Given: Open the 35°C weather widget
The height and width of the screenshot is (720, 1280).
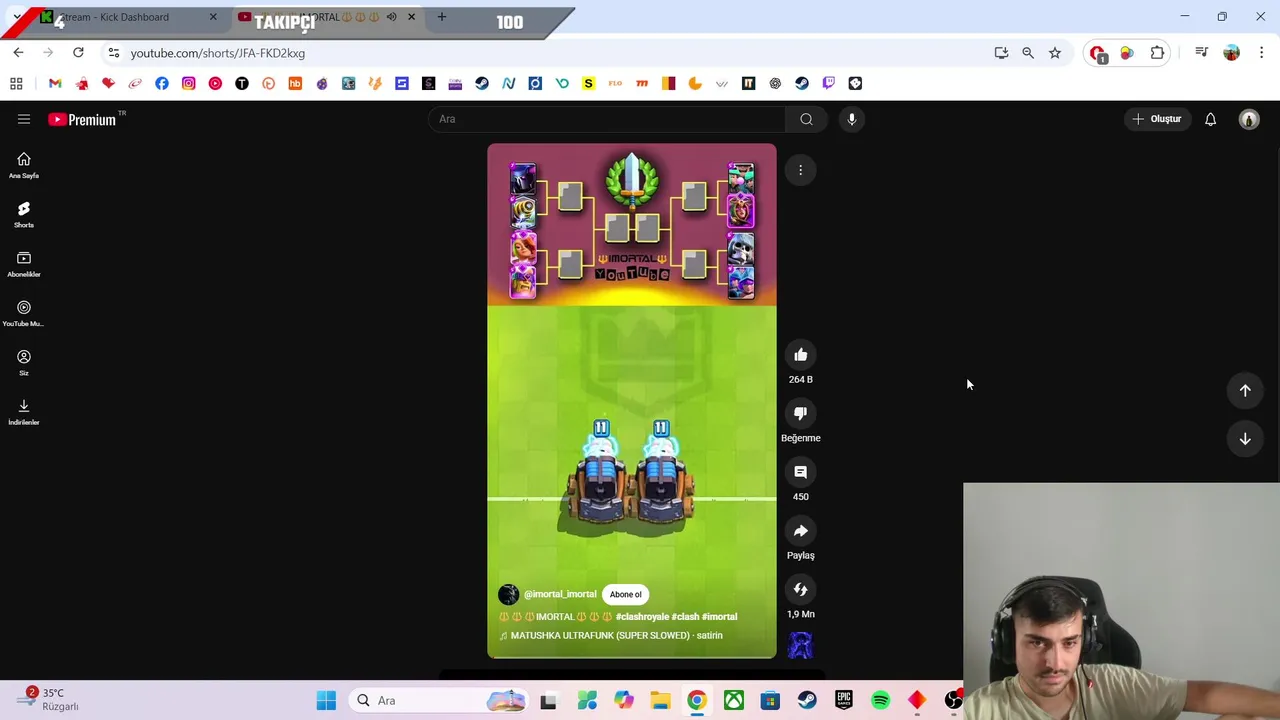Looking at the screenshot, I should pos(50,699).
